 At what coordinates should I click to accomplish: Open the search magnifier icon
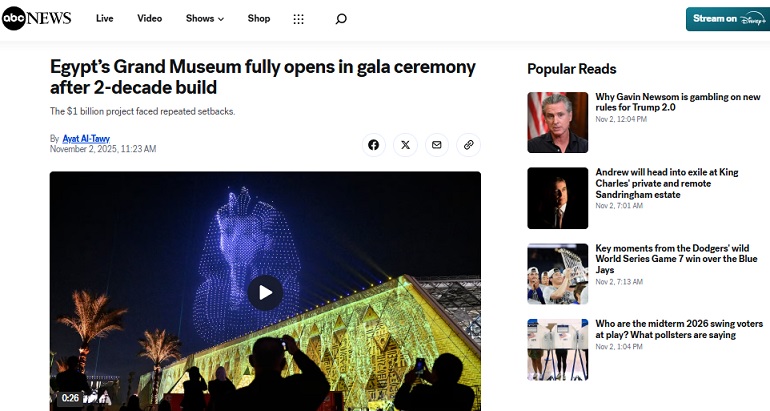pos(341,19)
